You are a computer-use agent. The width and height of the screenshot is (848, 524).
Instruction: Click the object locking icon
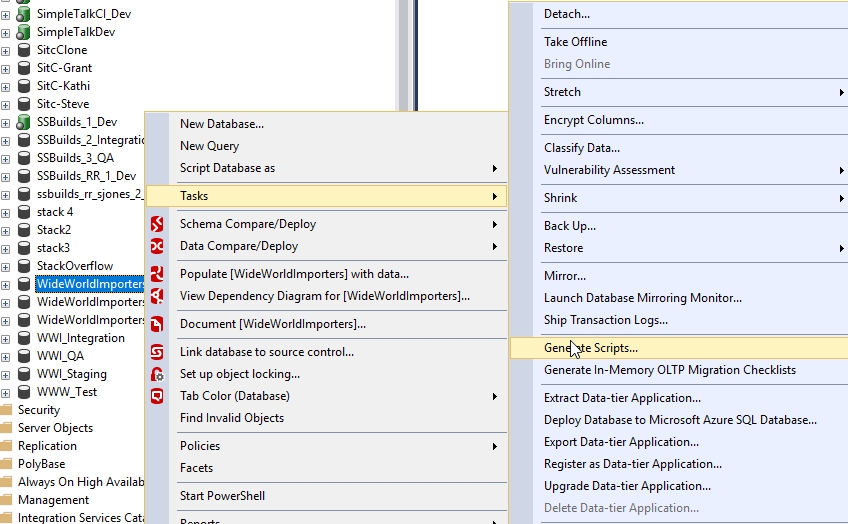click(x=157, y=374)
